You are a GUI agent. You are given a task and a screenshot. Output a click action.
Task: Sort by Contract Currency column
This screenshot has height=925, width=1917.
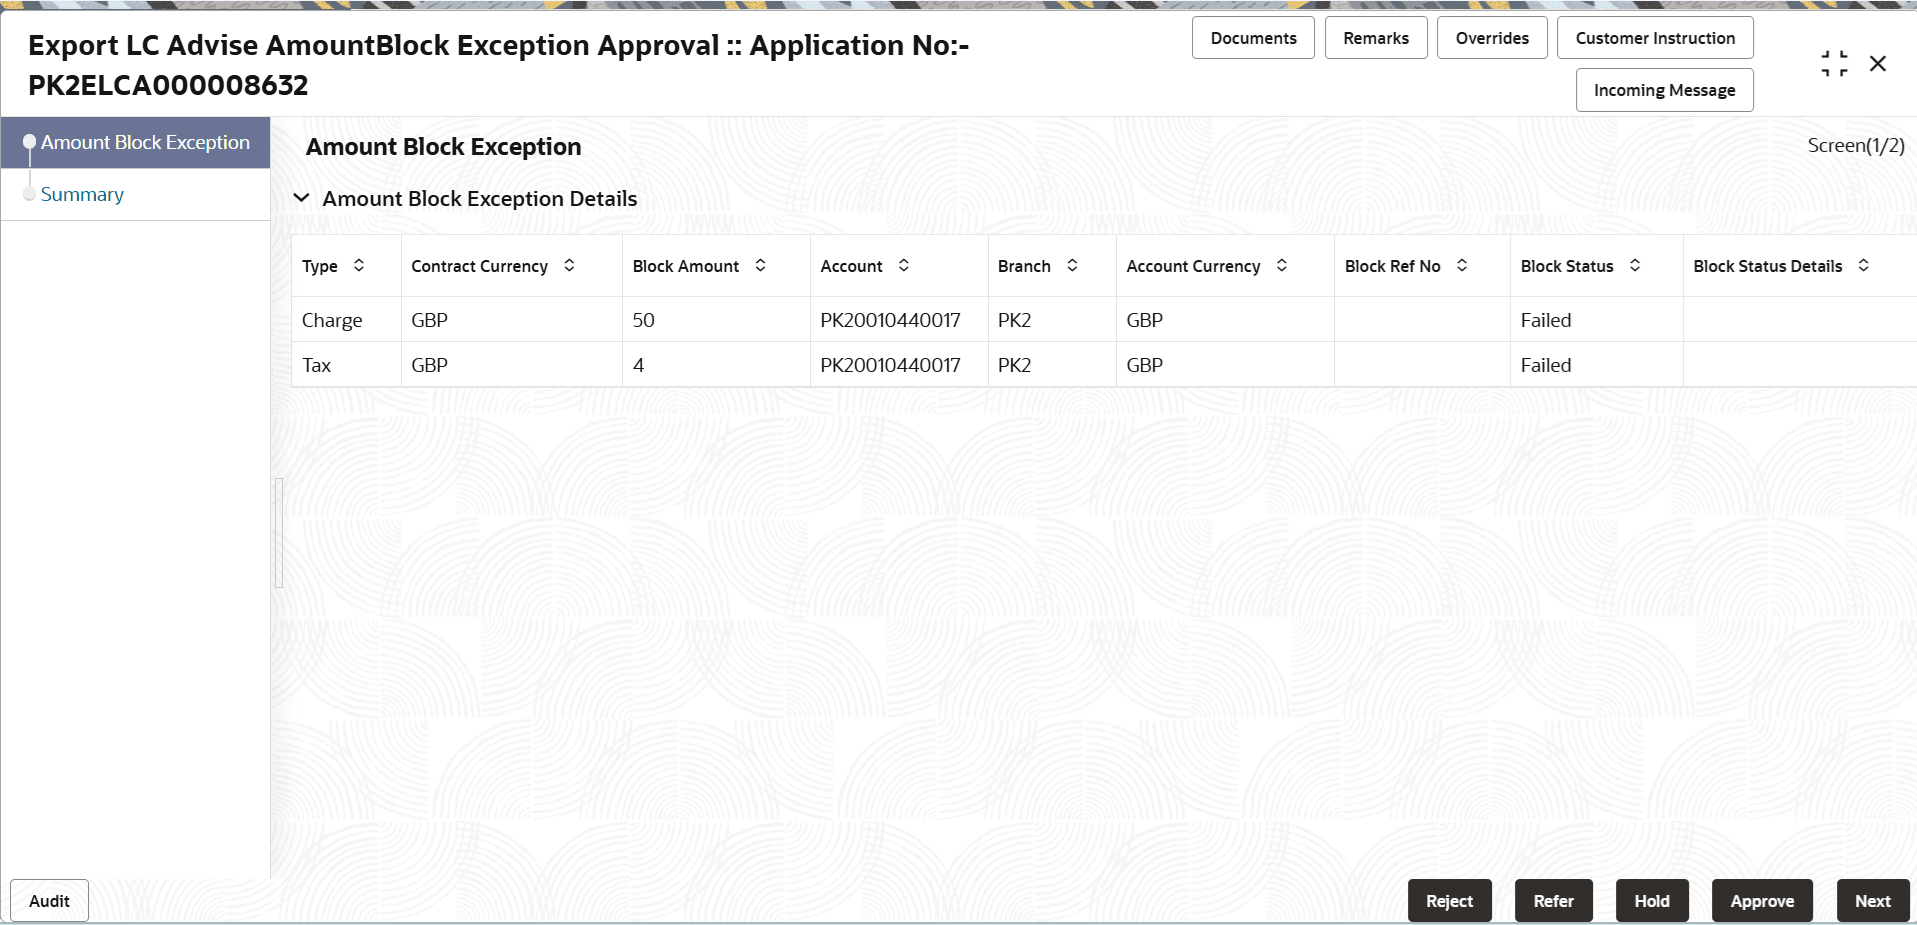[569, 265]
